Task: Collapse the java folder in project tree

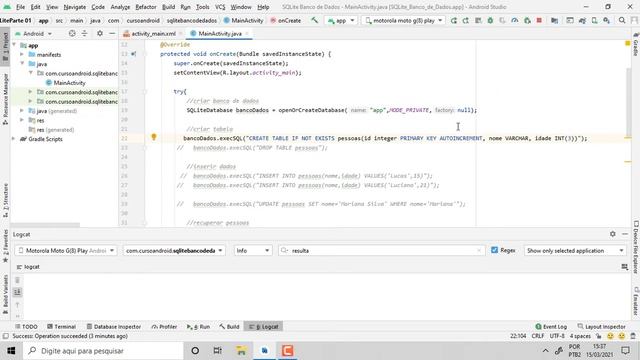Action: (22, 64)
